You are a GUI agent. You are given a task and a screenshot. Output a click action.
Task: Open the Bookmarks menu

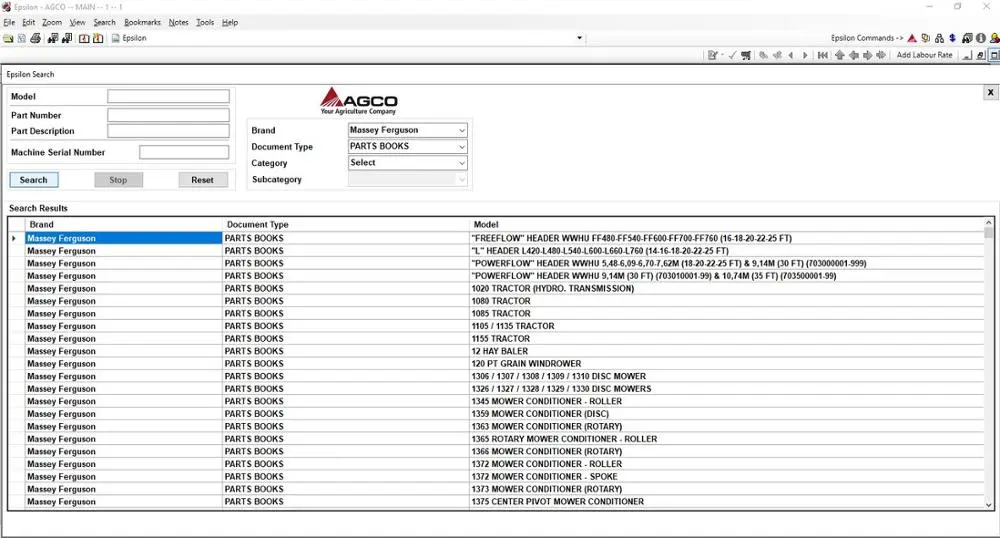coord(142,22)
